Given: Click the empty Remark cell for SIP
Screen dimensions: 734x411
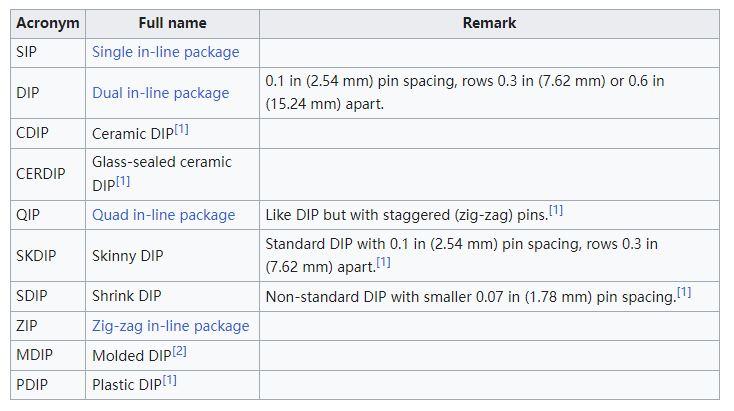Looking at the screenshot, I should pyautogui.click(x=489, y=52).
